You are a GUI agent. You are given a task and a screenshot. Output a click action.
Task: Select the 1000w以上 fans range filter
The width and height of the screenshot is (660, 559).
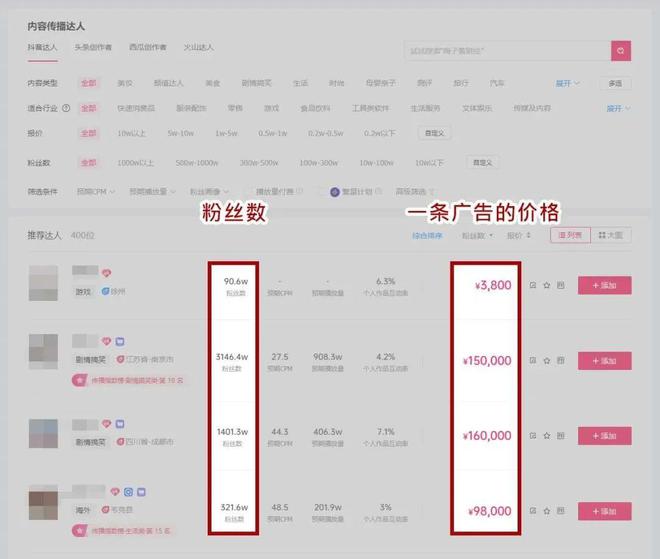tap(133, 162)
